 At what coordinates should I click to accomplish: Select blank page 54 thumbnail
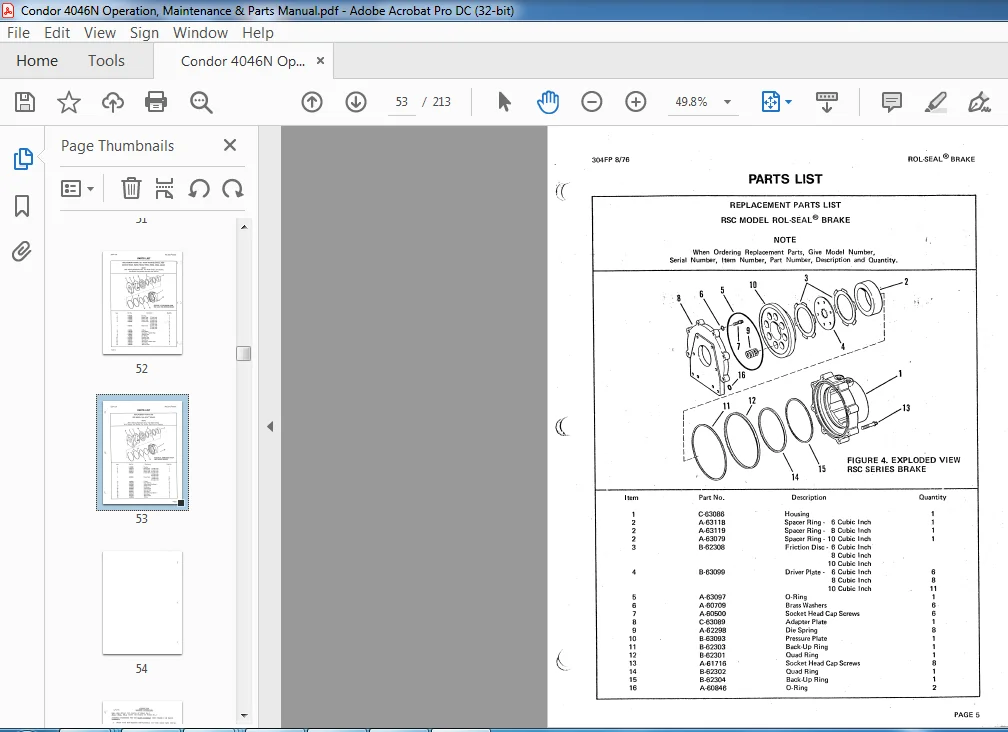[x=142, y=603]
